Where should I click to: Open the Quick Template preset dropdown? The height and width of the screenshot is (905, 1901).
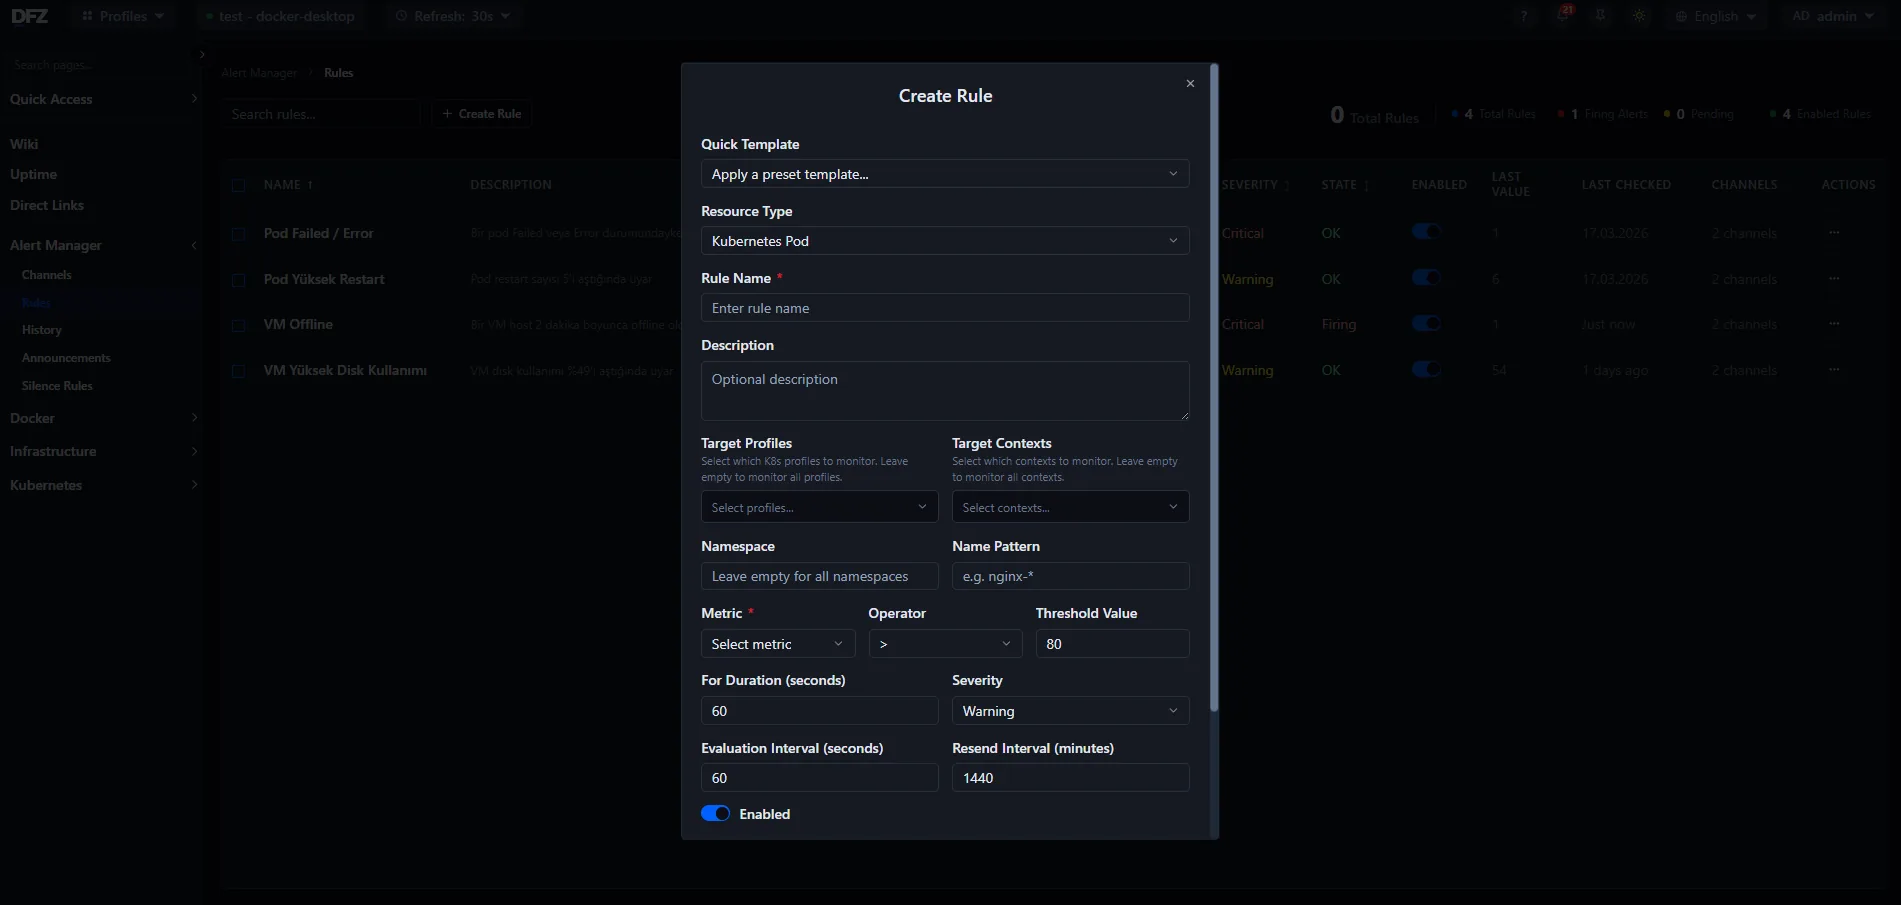click(944, 173)
